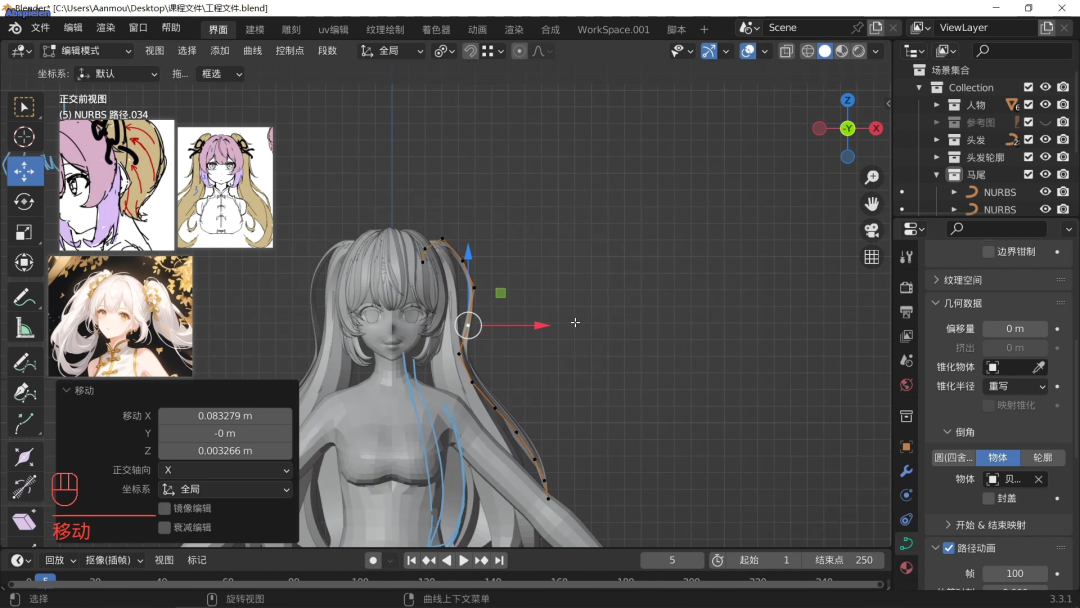Select the Annotate tool
The image size is (1080, 608).
tap(24, 297)
